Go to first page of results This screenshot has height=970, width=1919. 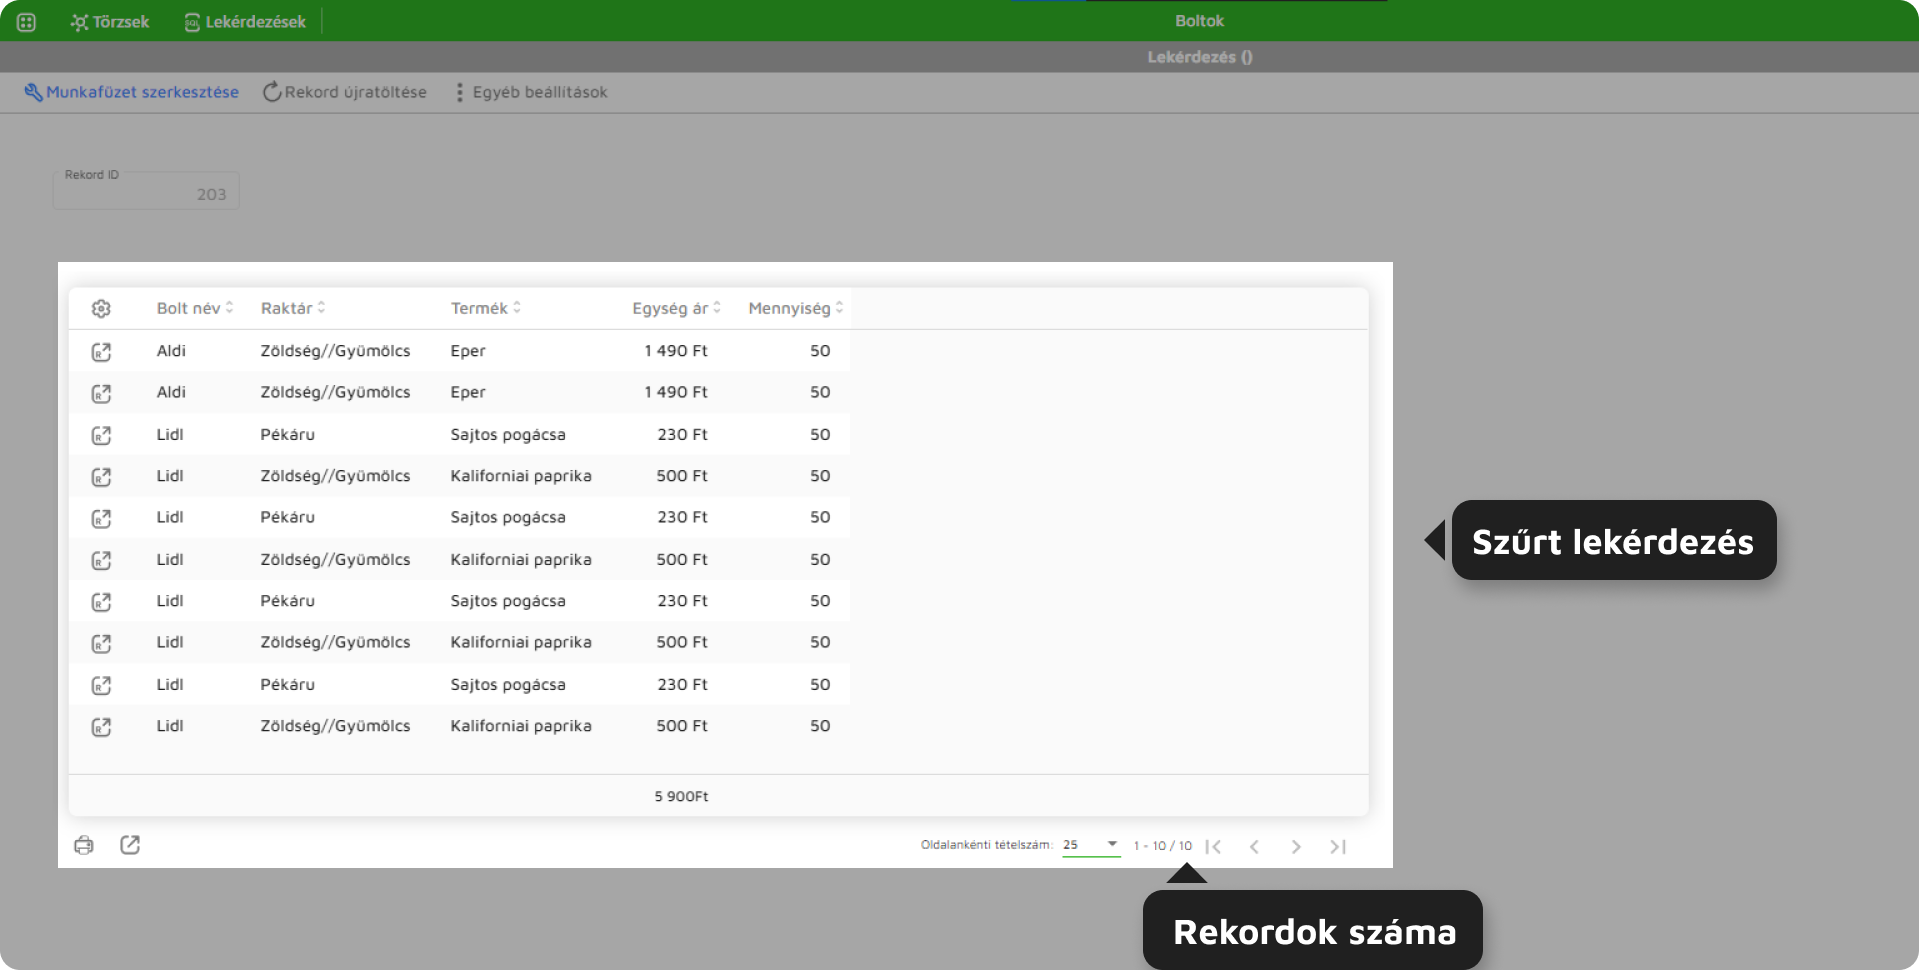coord(1213,847)
